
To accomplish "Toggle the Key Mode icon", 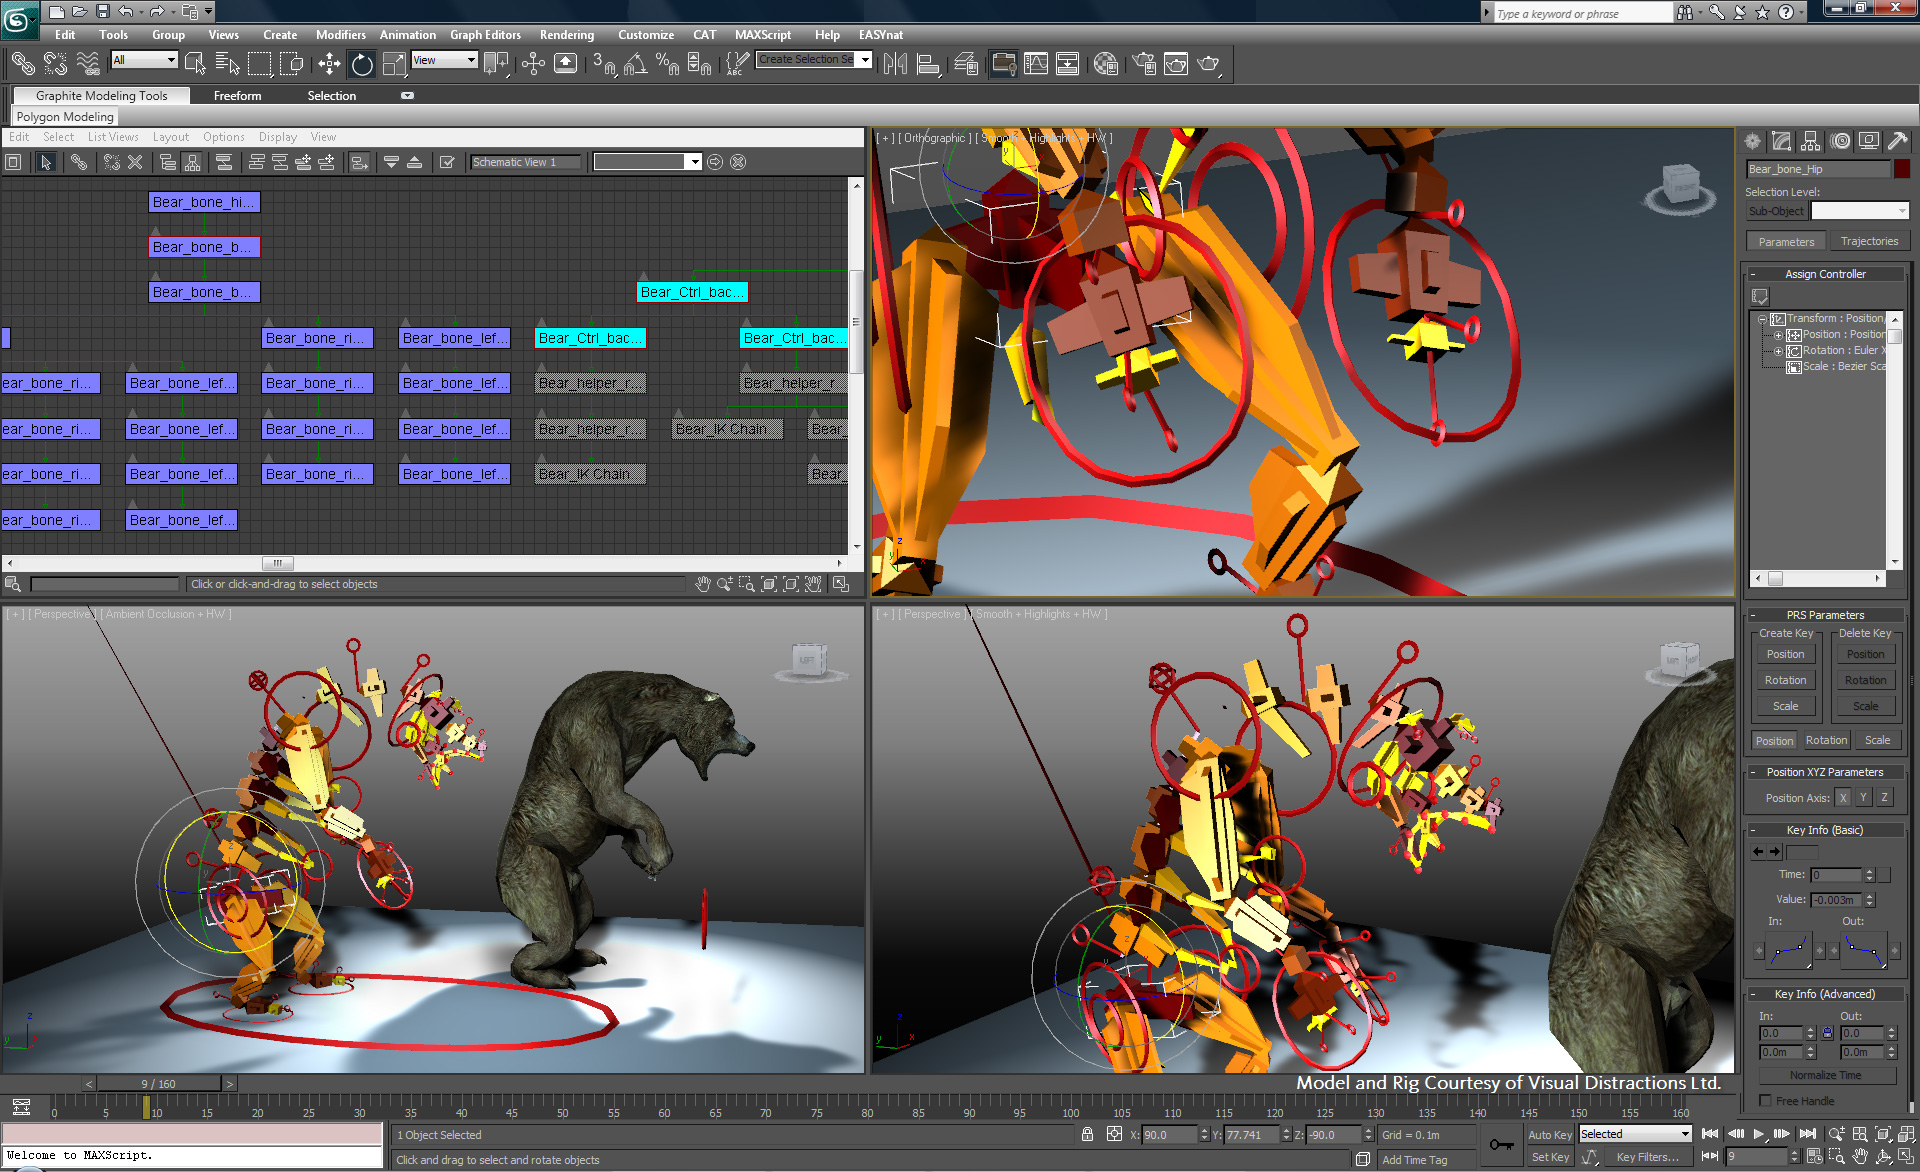I will [x=1710, y=1157].
